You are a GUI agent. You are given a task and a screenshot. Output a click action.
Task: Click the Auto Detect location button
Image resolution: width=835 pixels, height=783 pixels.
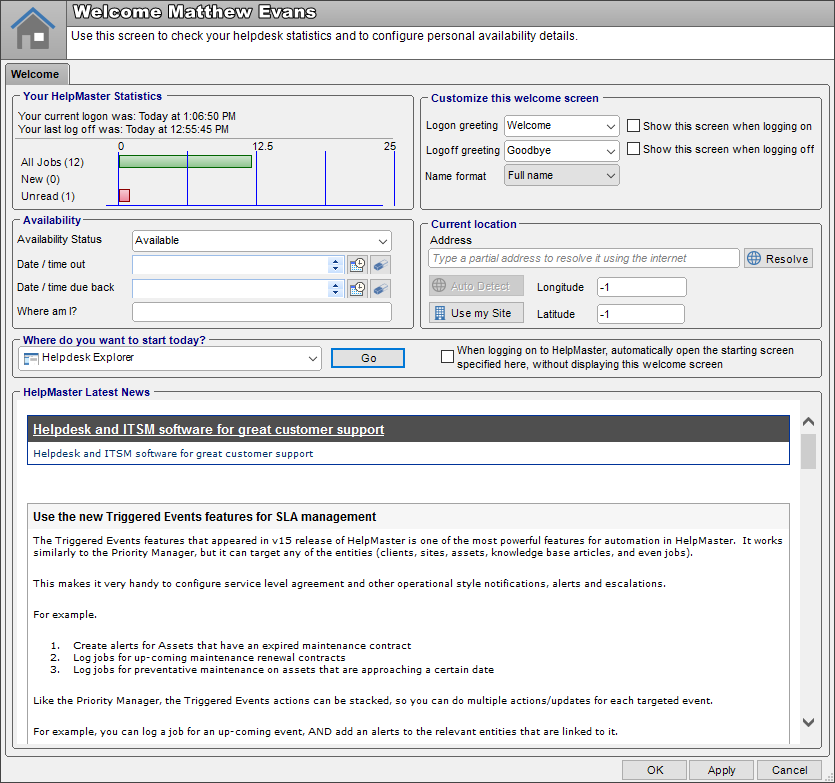(476, 286)
